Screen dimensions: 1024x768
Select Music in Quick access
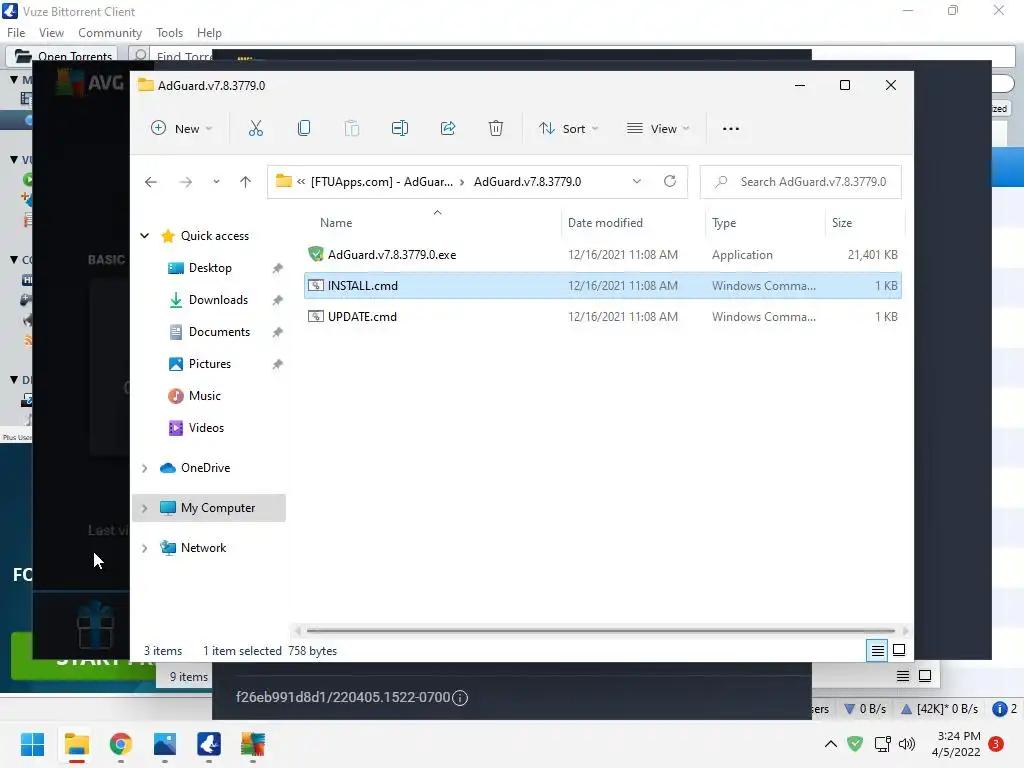[x=204, y=396]
